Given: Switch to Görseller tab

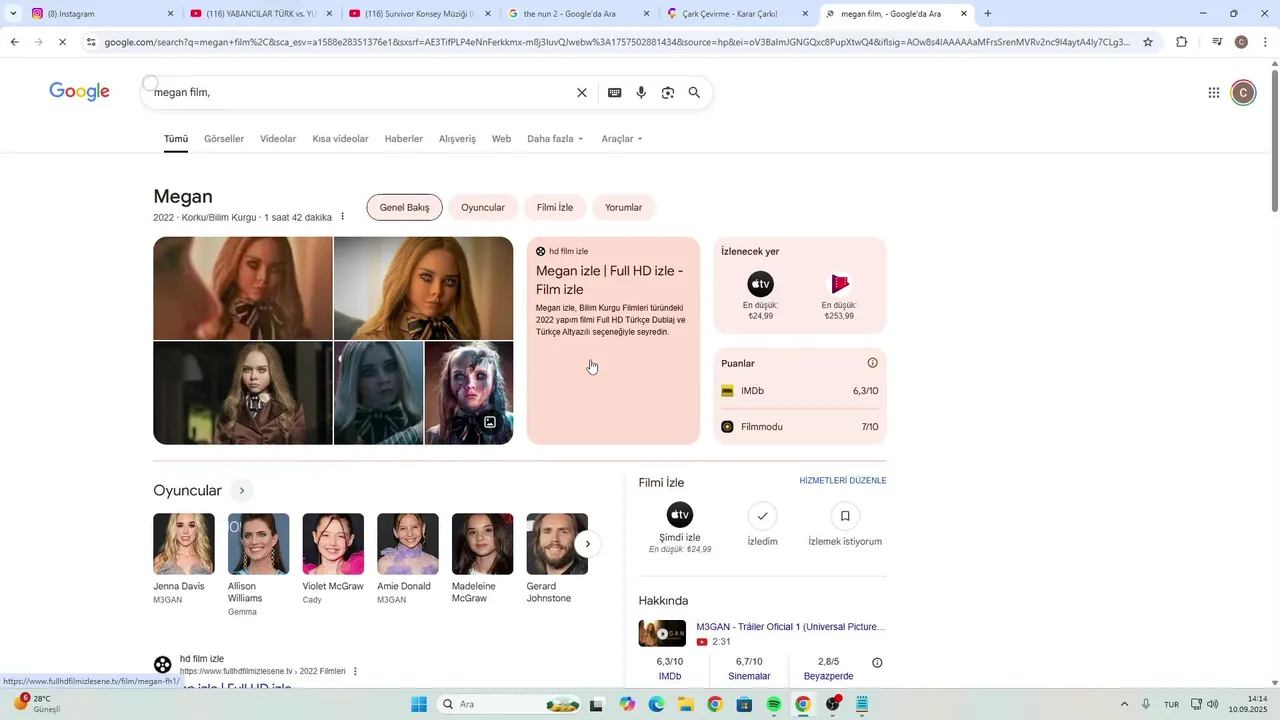Looking at the screenshot, I should coord(224,139).
